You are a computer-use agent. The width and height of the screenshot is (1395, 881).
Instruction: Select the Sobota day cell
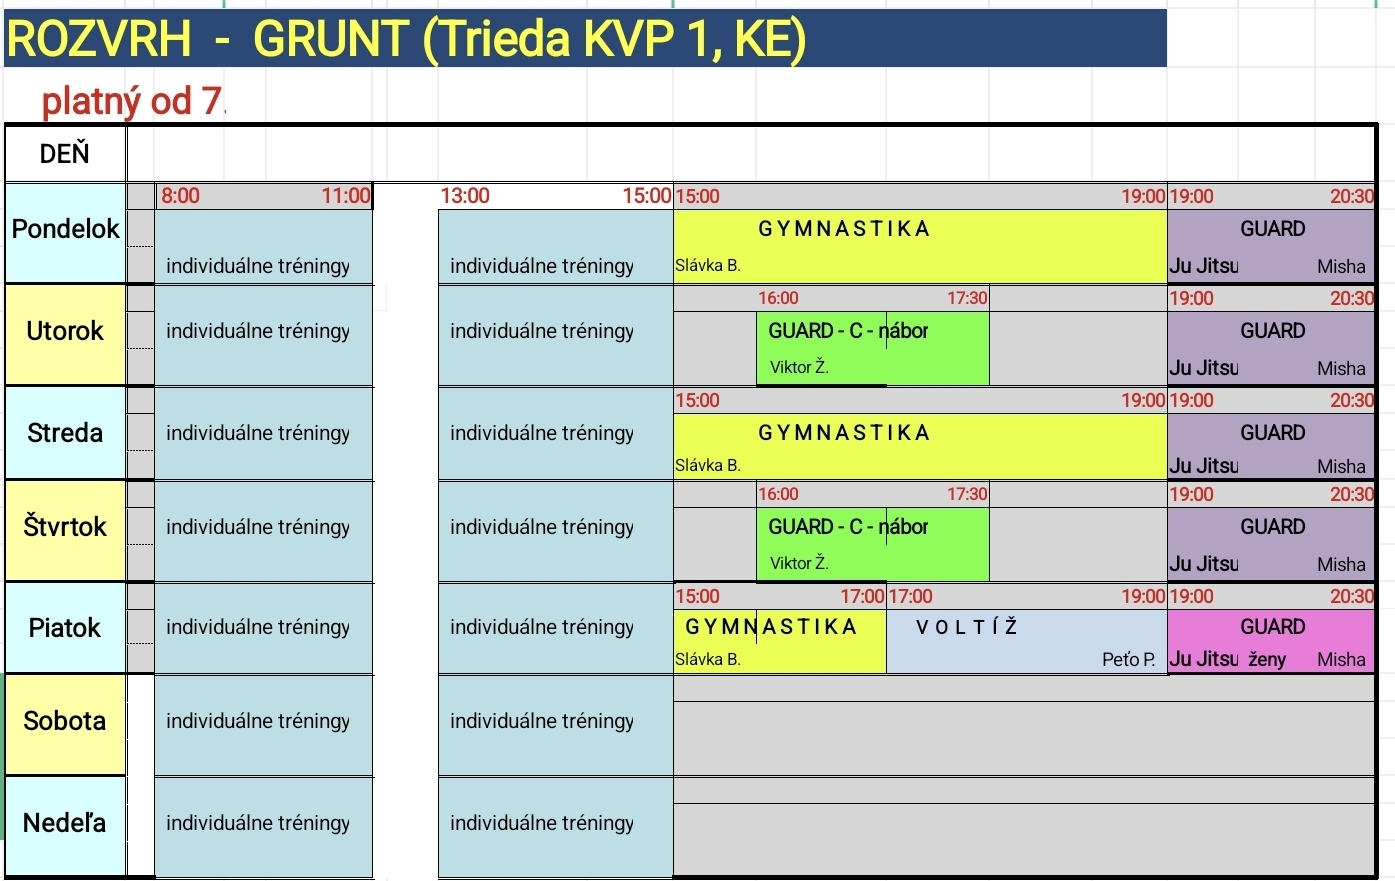65,721
